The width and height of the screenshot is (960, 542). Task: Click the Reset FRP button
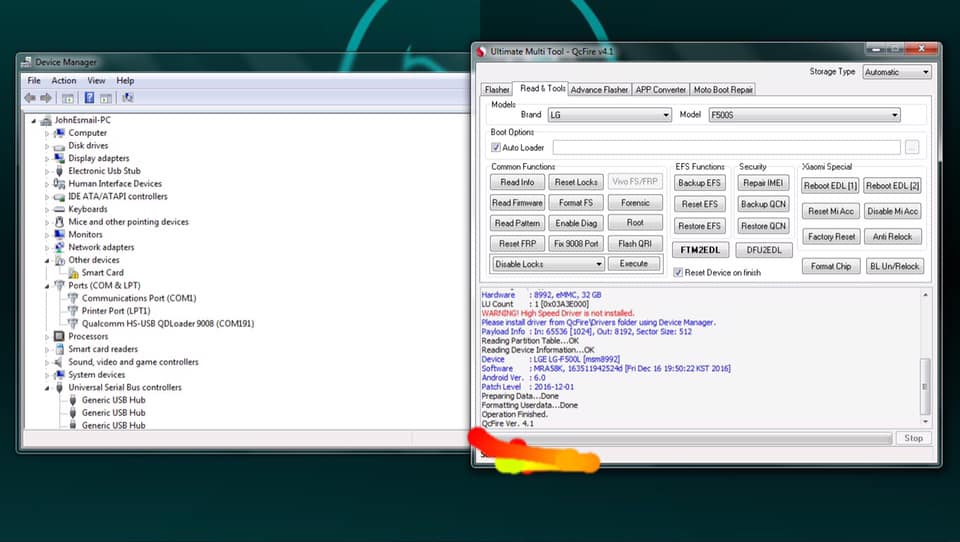(x=517, y=244)
